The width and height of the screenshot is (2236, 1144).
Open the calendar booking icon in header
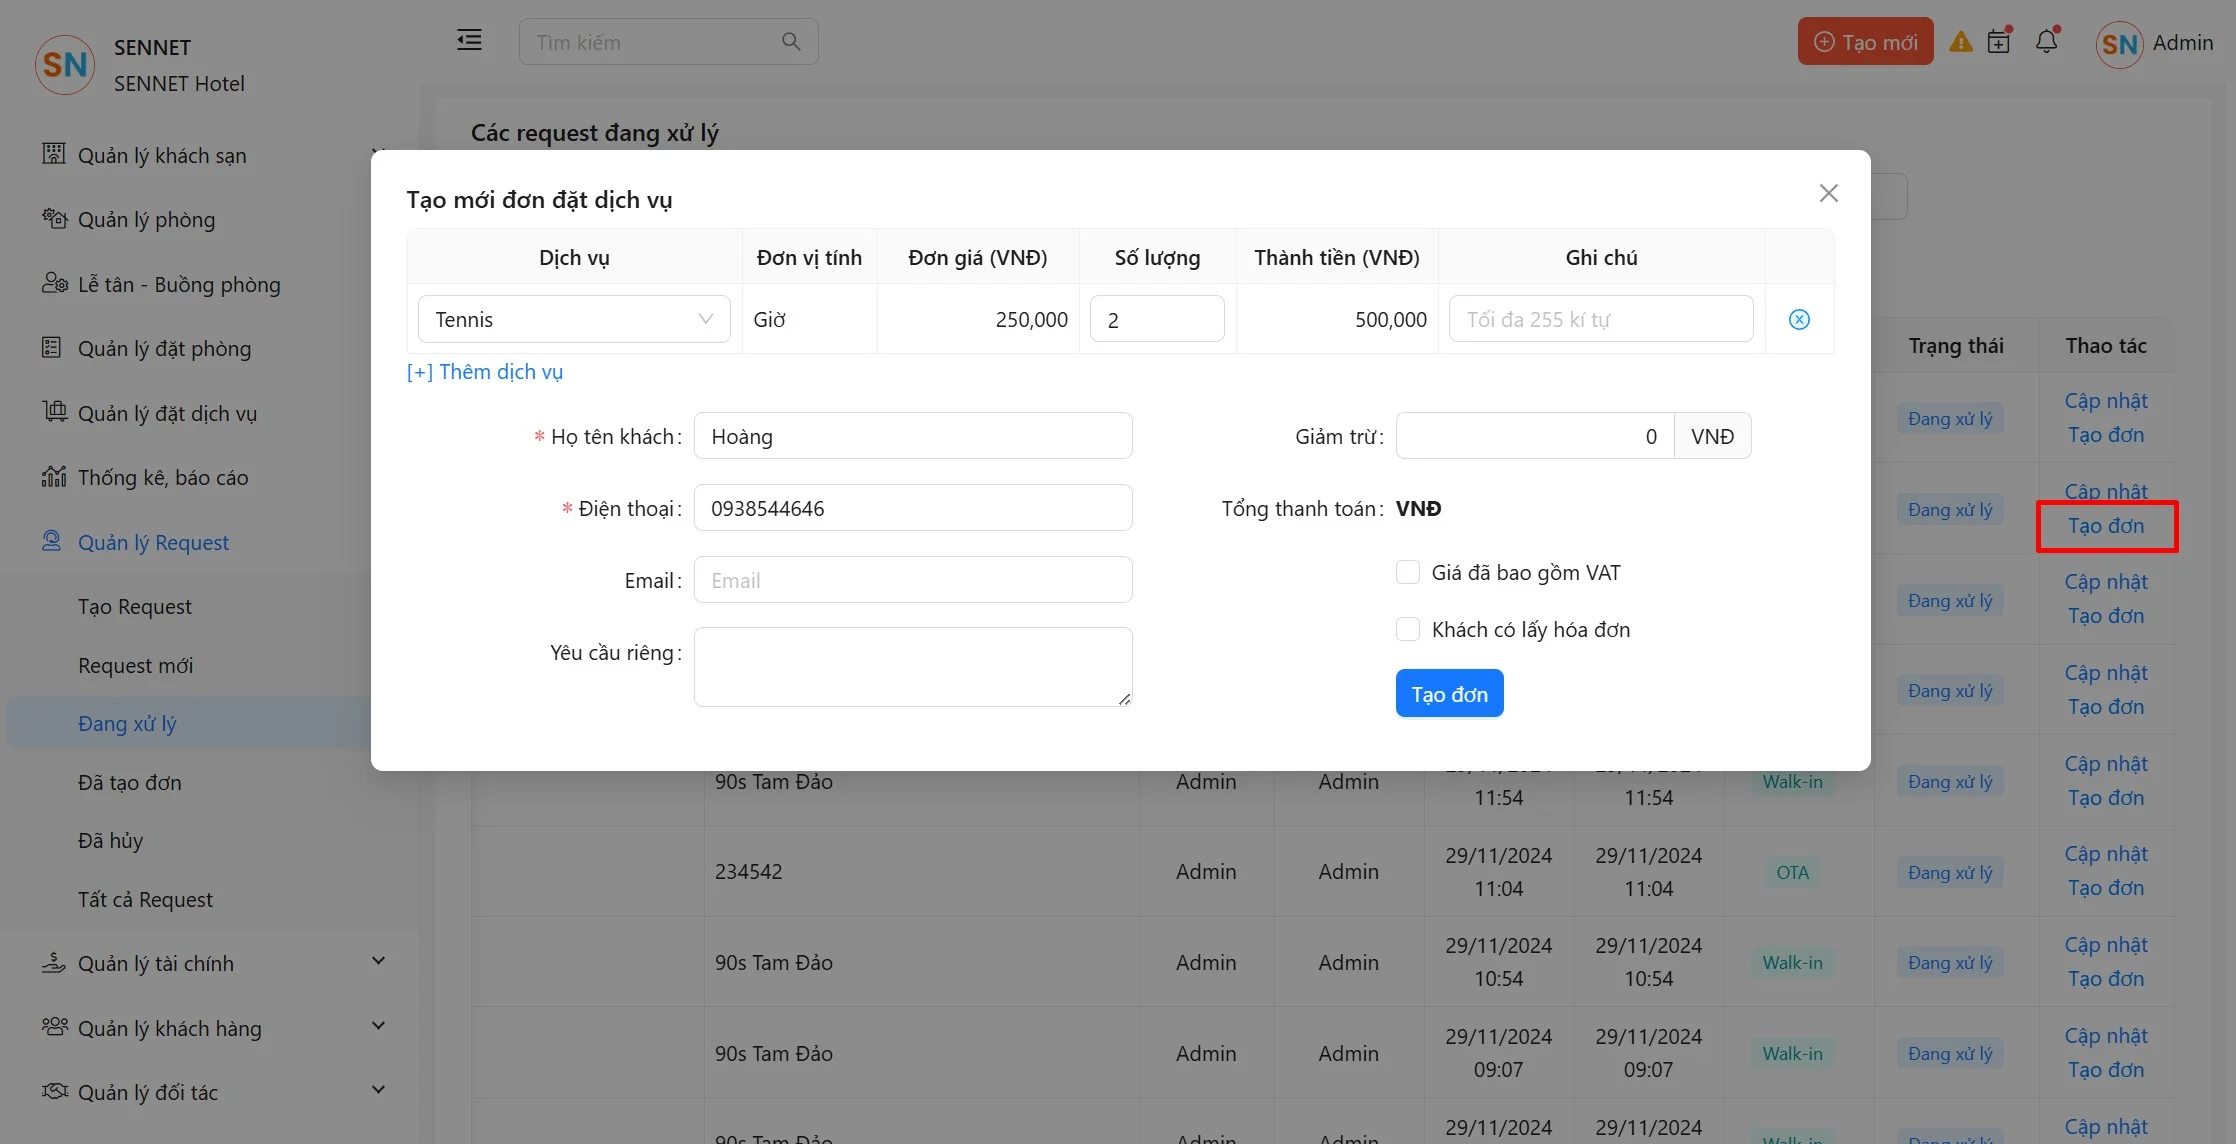click(x=1999, y=41)
